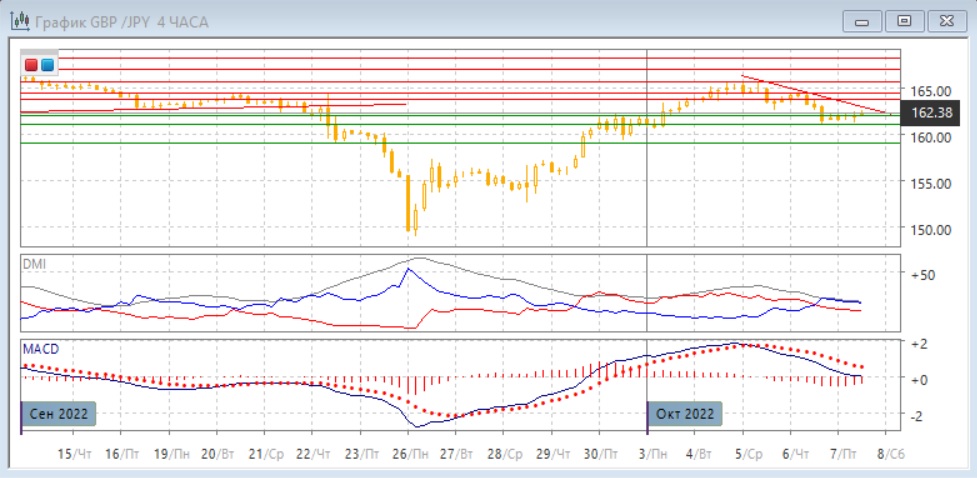Click the Окт 2022 month marker
The width and height of the screenshot is (977, 478).
tap(685, 414)
